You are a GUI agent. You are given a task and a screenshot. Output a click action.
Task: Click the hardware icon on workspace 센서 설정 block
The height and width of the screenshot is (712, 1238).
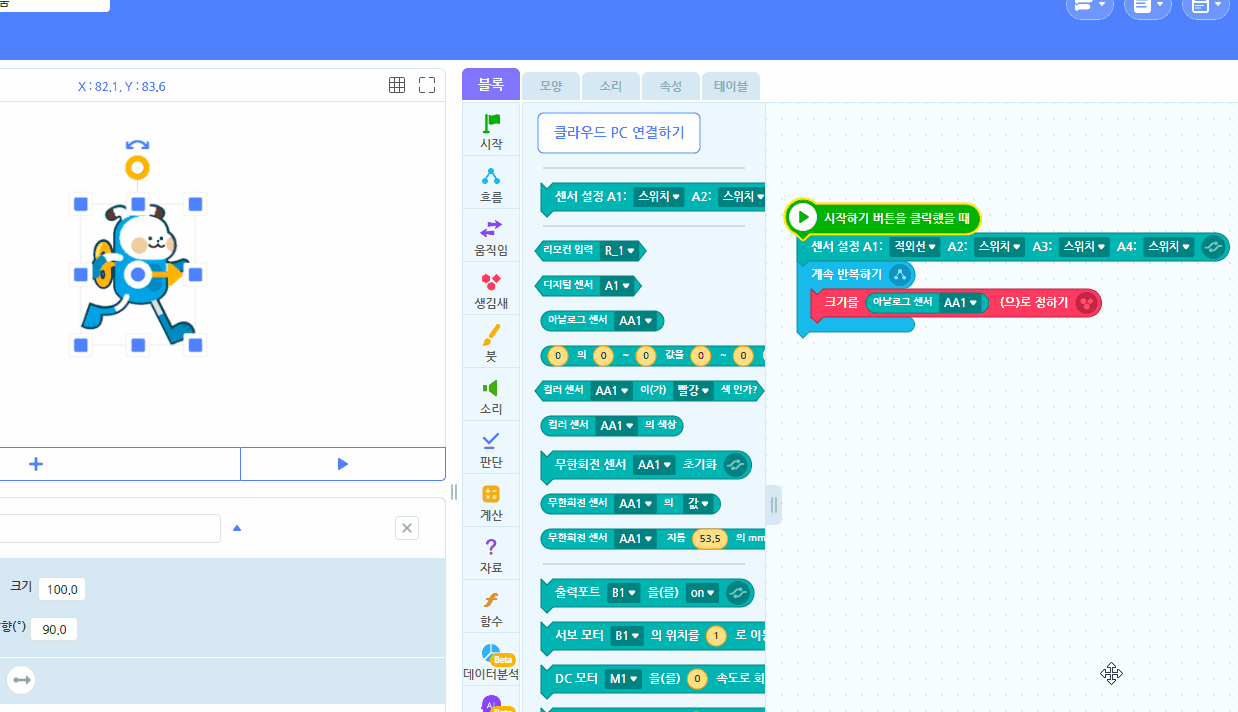[x=1215, y=246]
